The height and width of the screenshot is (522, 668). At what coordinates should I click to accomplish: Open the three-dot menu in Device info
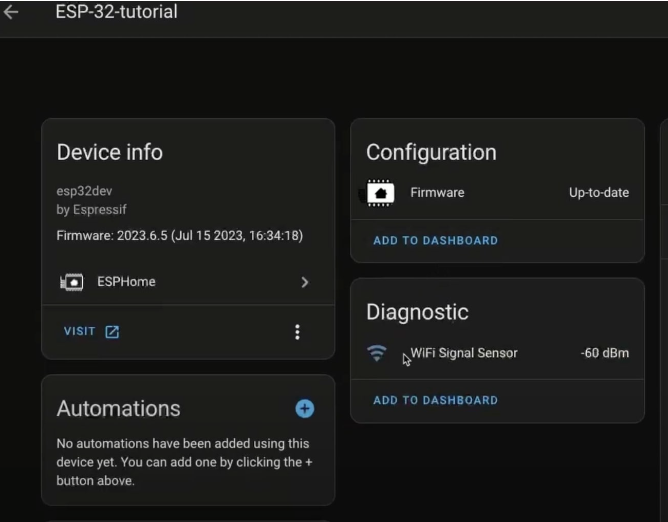297,332
